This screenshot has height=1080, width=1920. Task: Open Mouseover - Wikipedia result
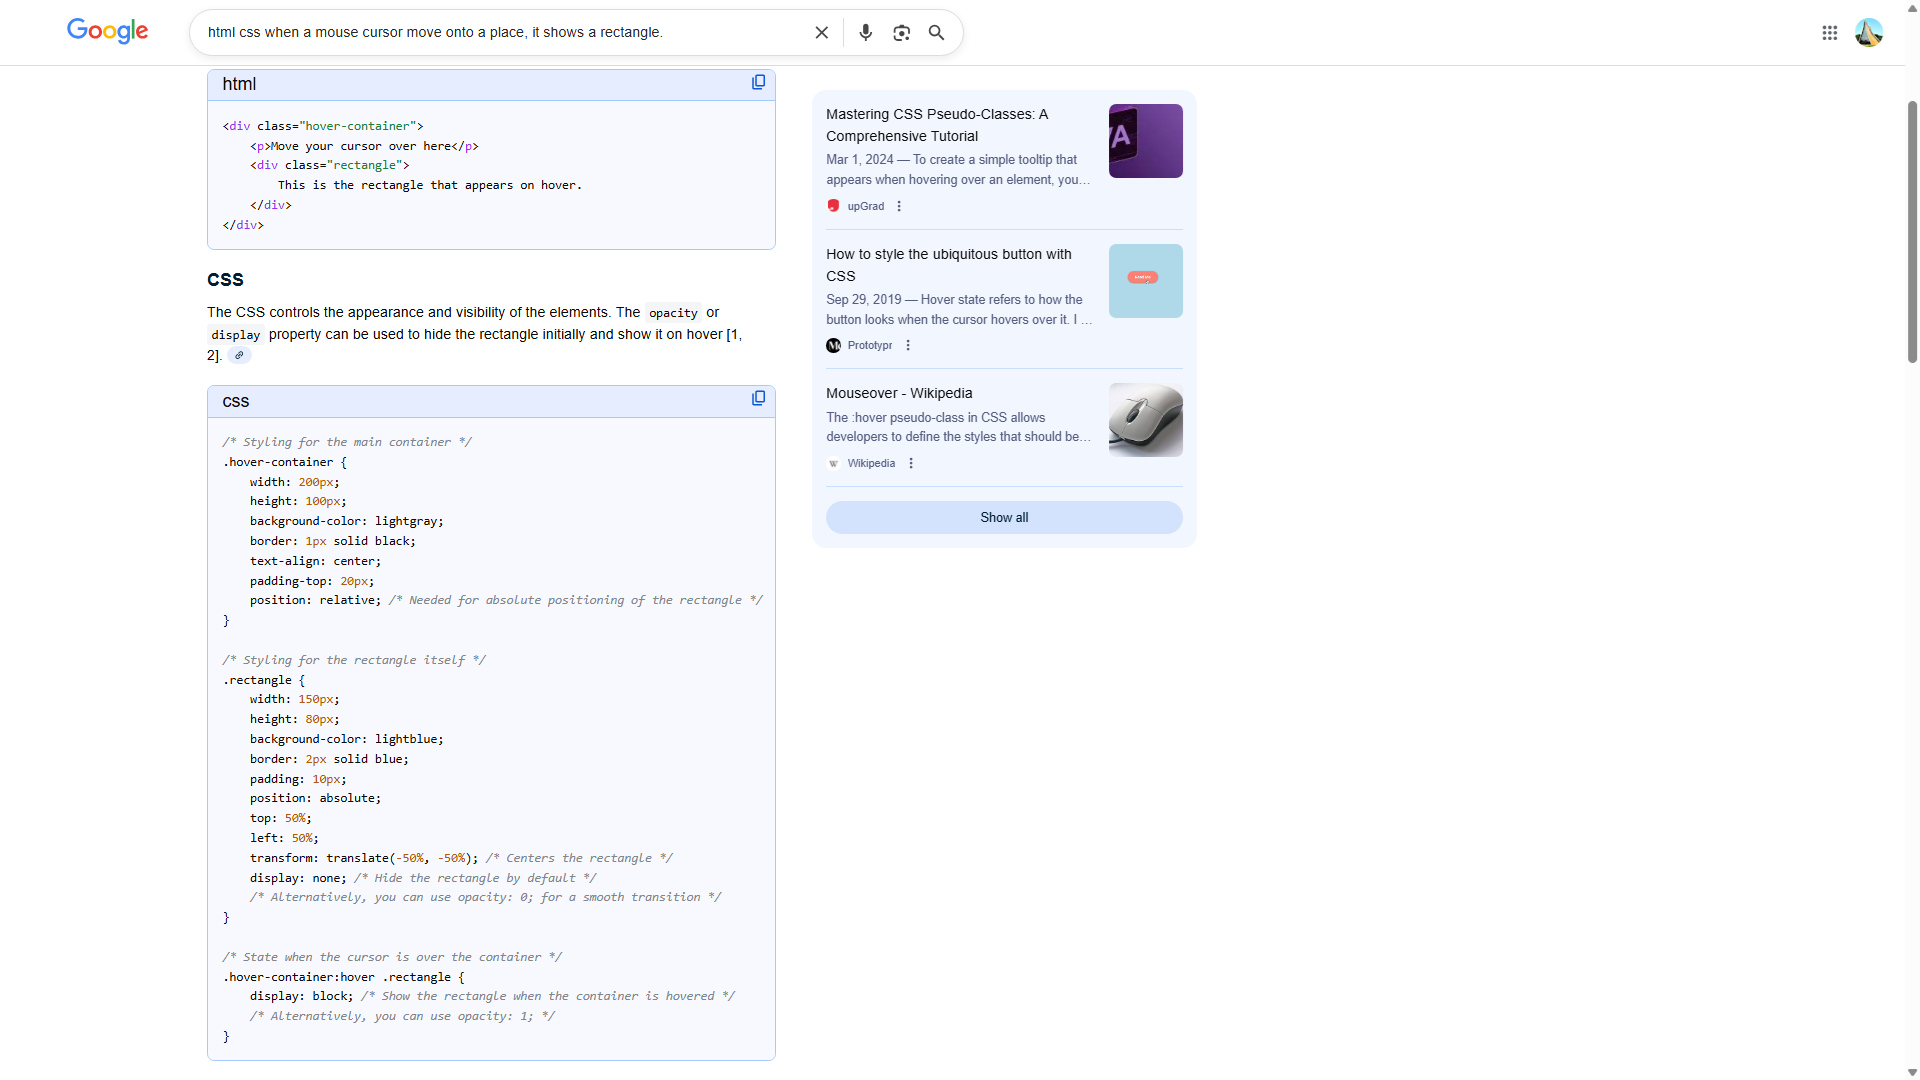[x=898, y=393]
